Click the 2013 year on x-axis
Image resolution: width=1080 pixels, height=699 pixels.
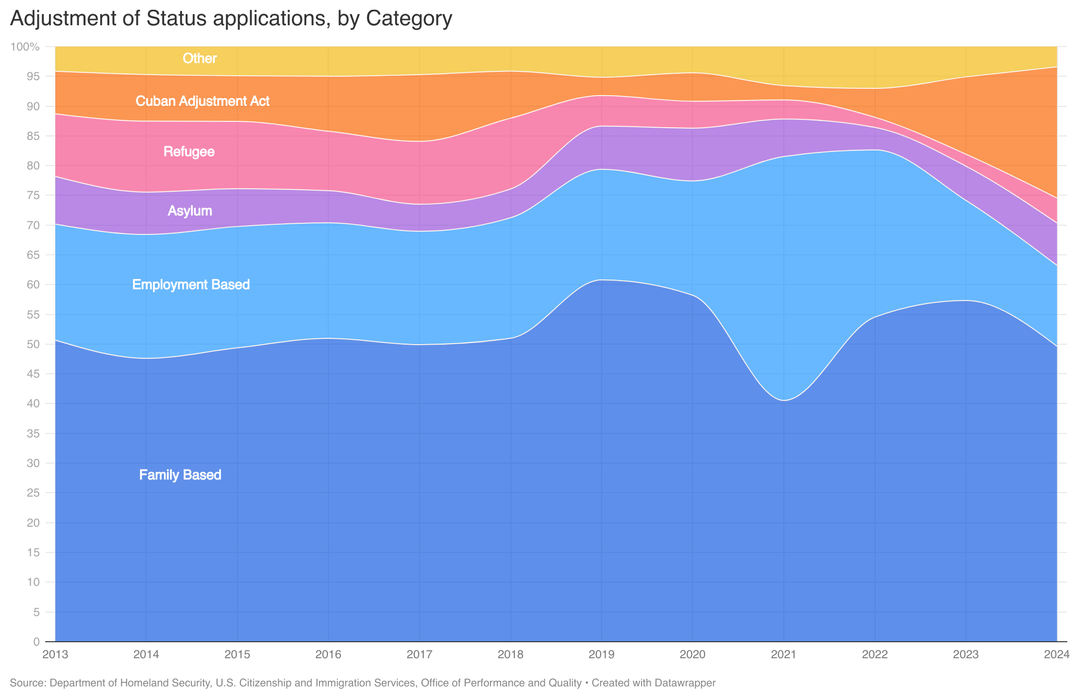[54, 655]
